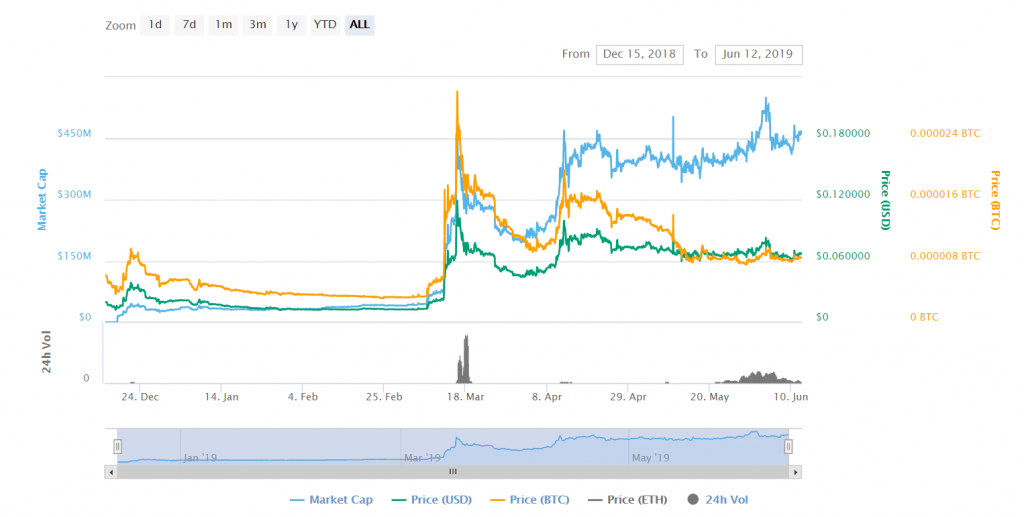Toggle the 24h Vol legend item
The image size is (1024, 517).
pyautogui.click(x=717, y=499)
